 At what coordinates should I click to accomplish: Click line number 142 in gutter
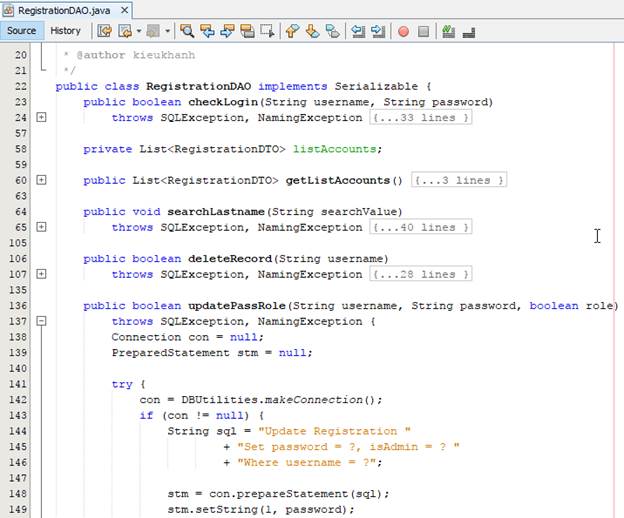tap(18, 399)
